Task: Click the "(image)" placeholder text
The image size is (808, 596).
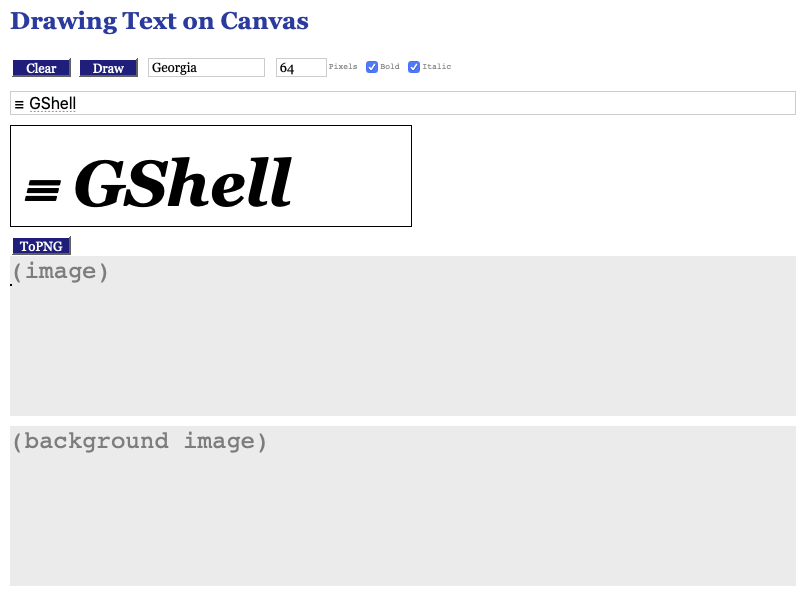Action: 60,271
